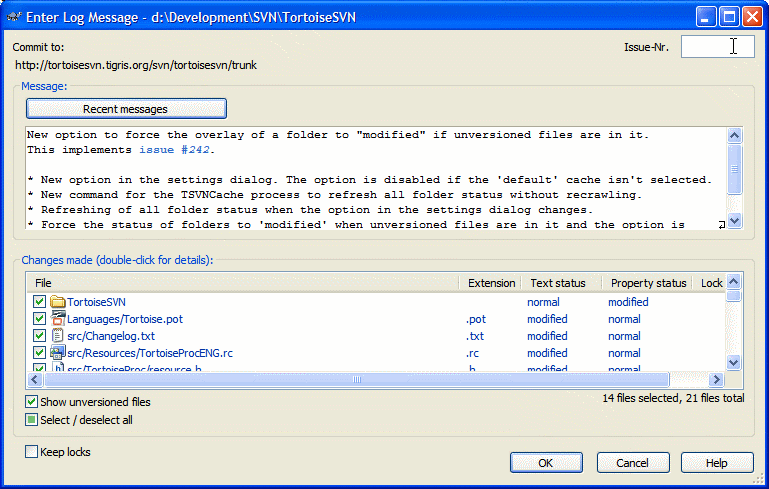Sort file list by Extension column

pos(490,283)
